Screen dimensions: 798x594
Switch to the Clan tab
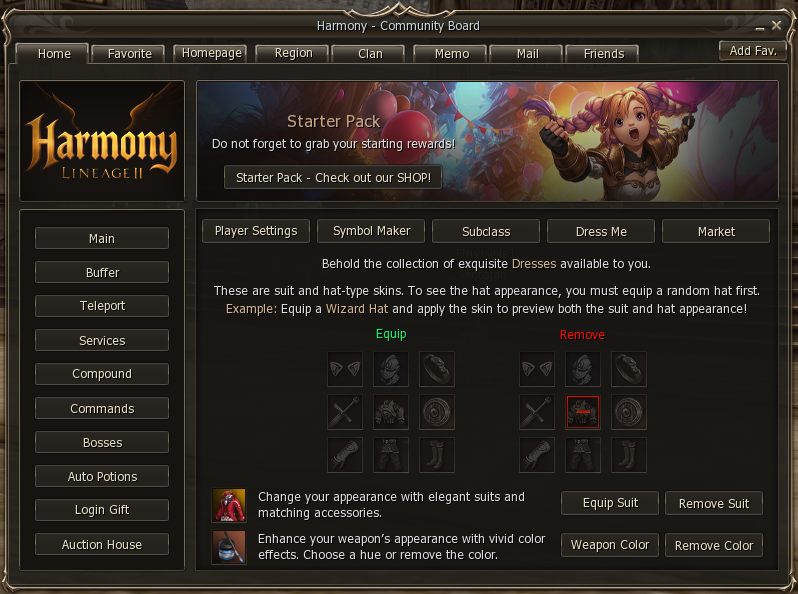pyautogui.click(x=370, y=53)
